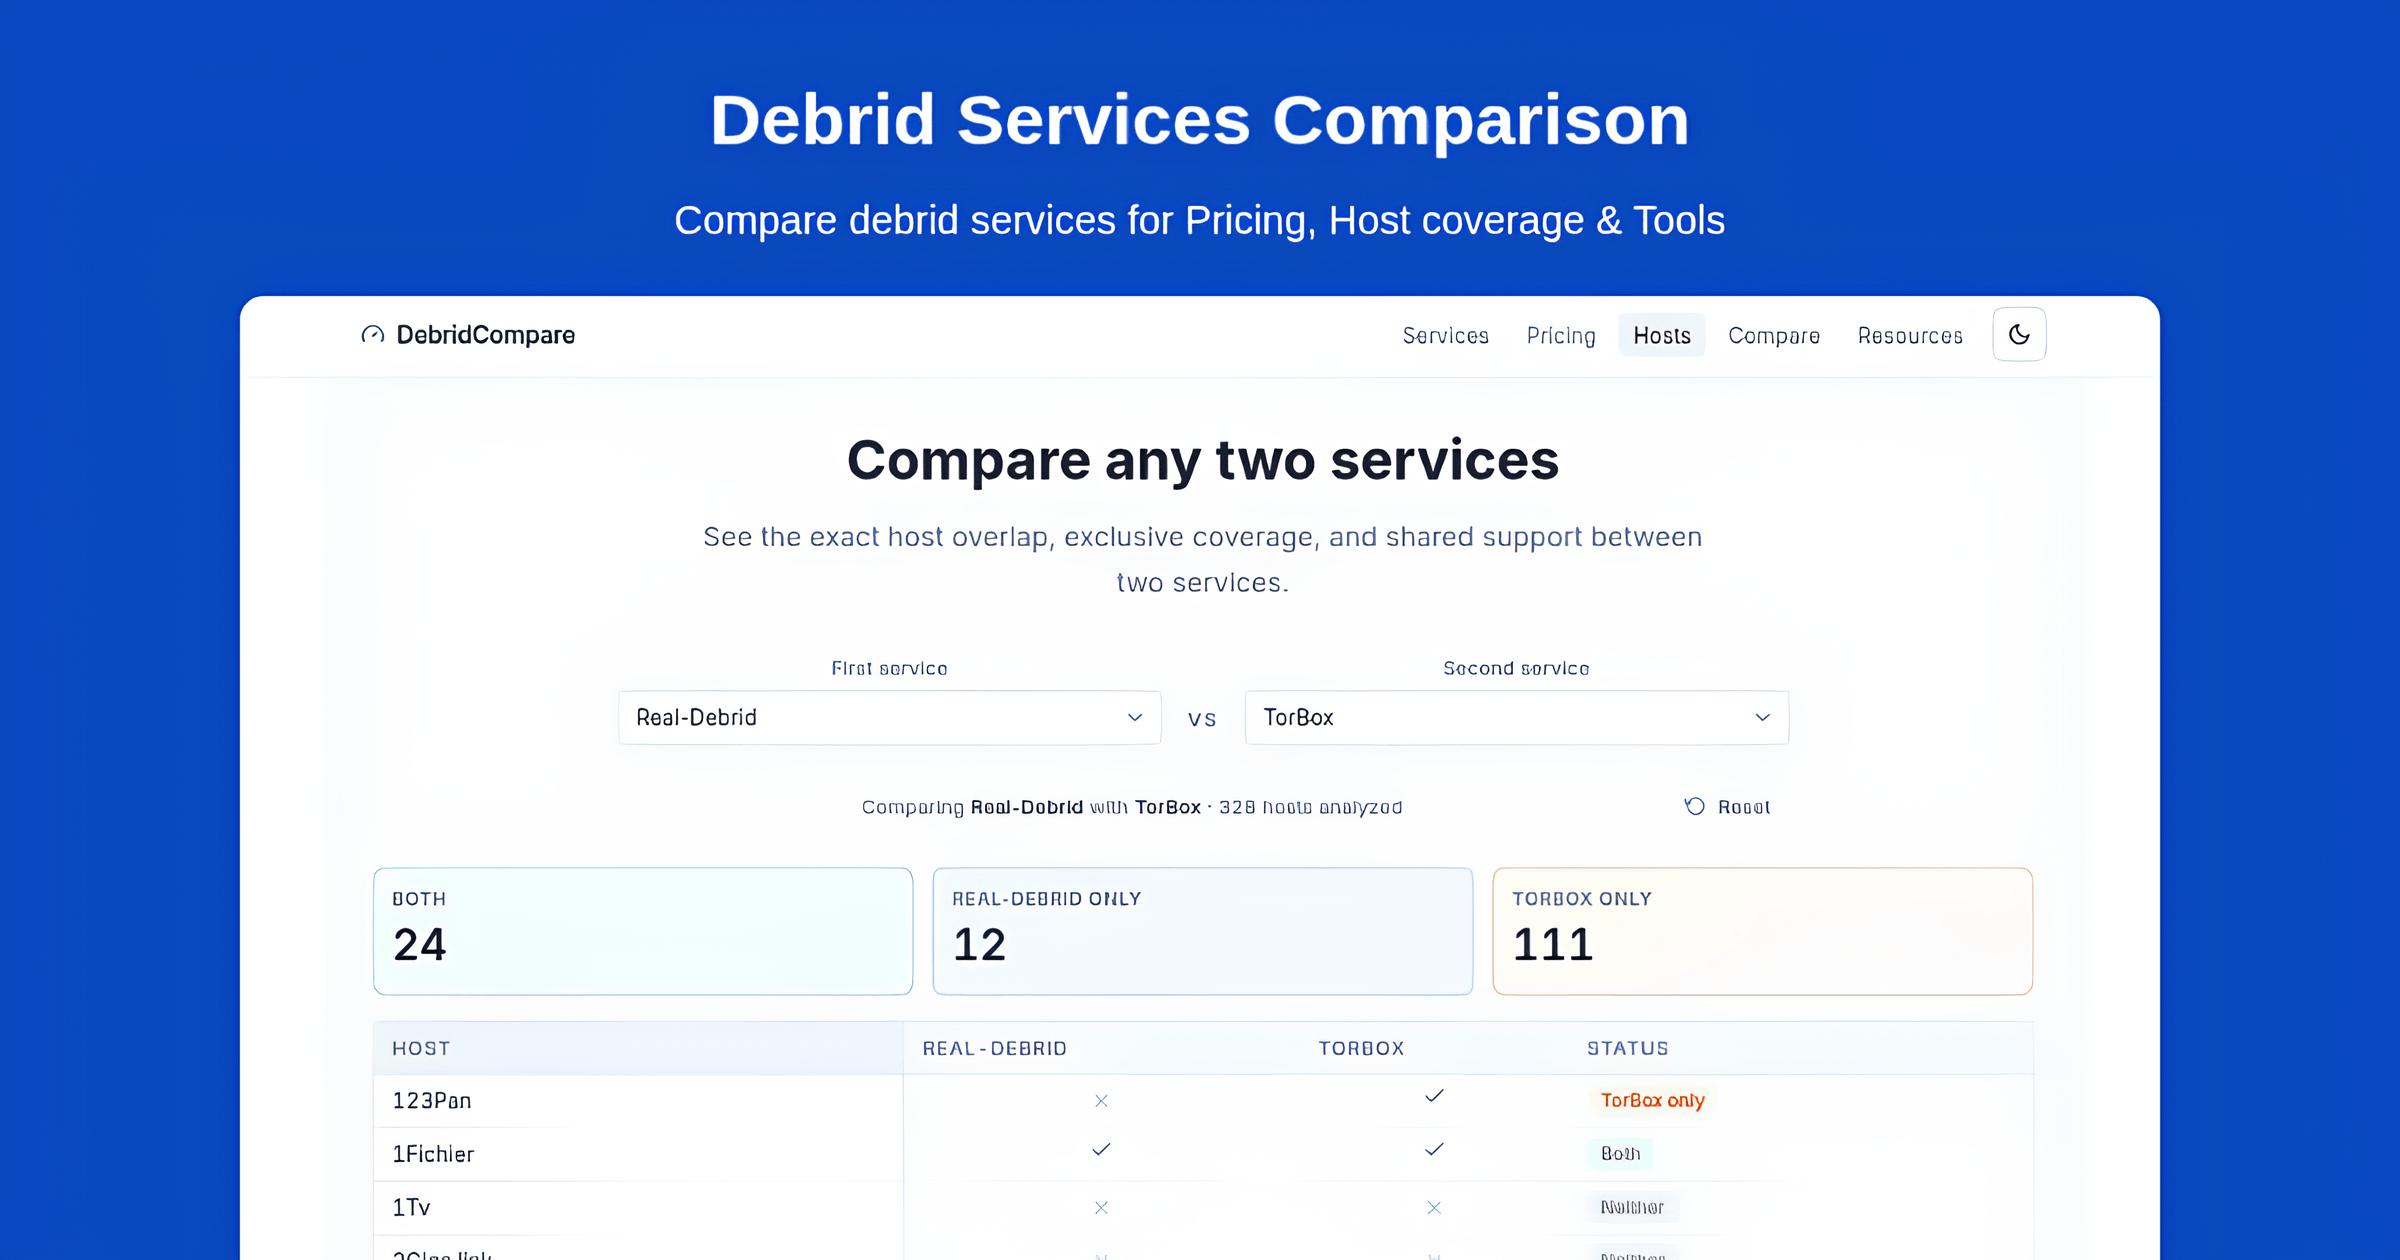This screenshot has height=1260, width=2400.
Task: Click the 1Tv host row name
Action: (411, 1207)
